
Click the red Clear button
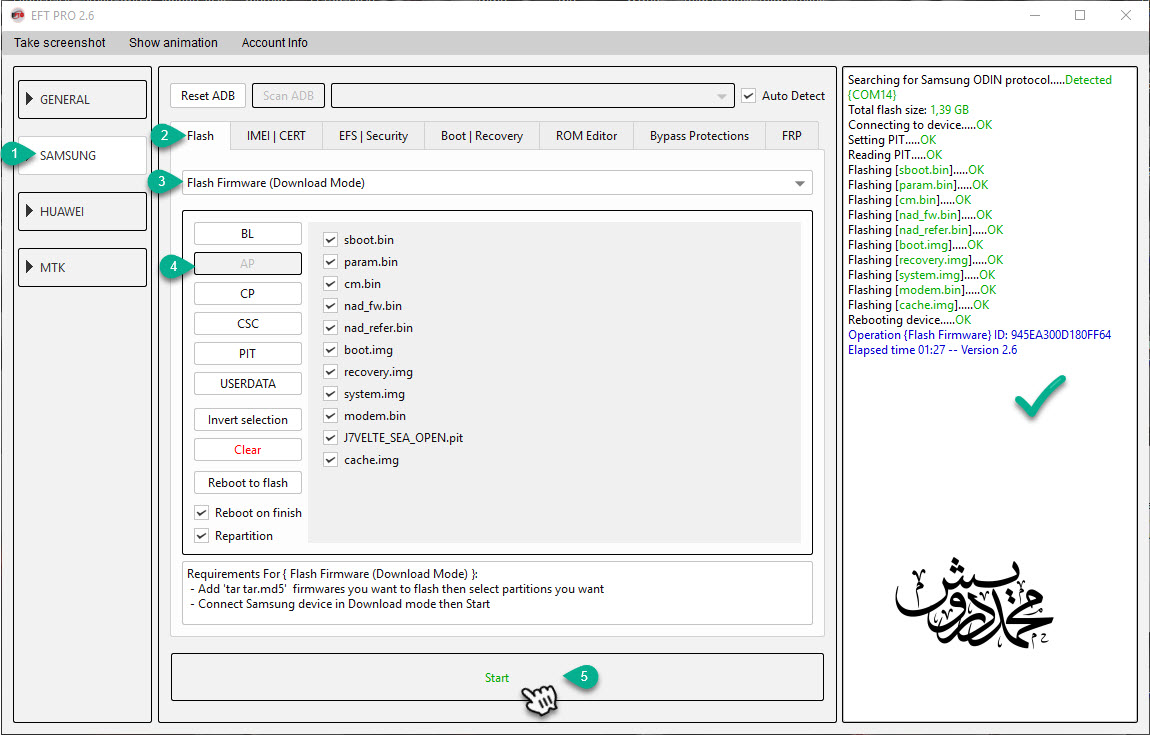[x=247, y=450]
